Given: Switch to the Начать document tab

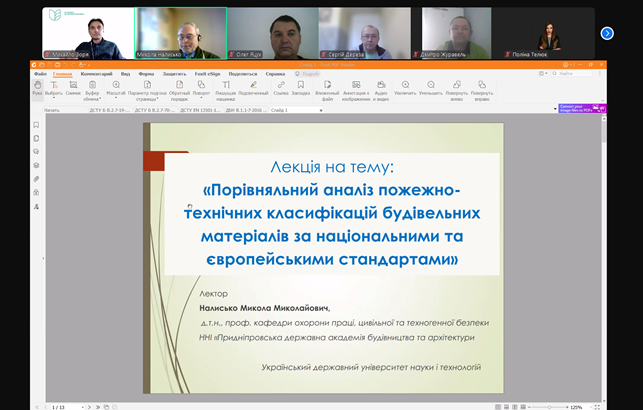Looking at the screenshot, I should (x=66, y=110).
